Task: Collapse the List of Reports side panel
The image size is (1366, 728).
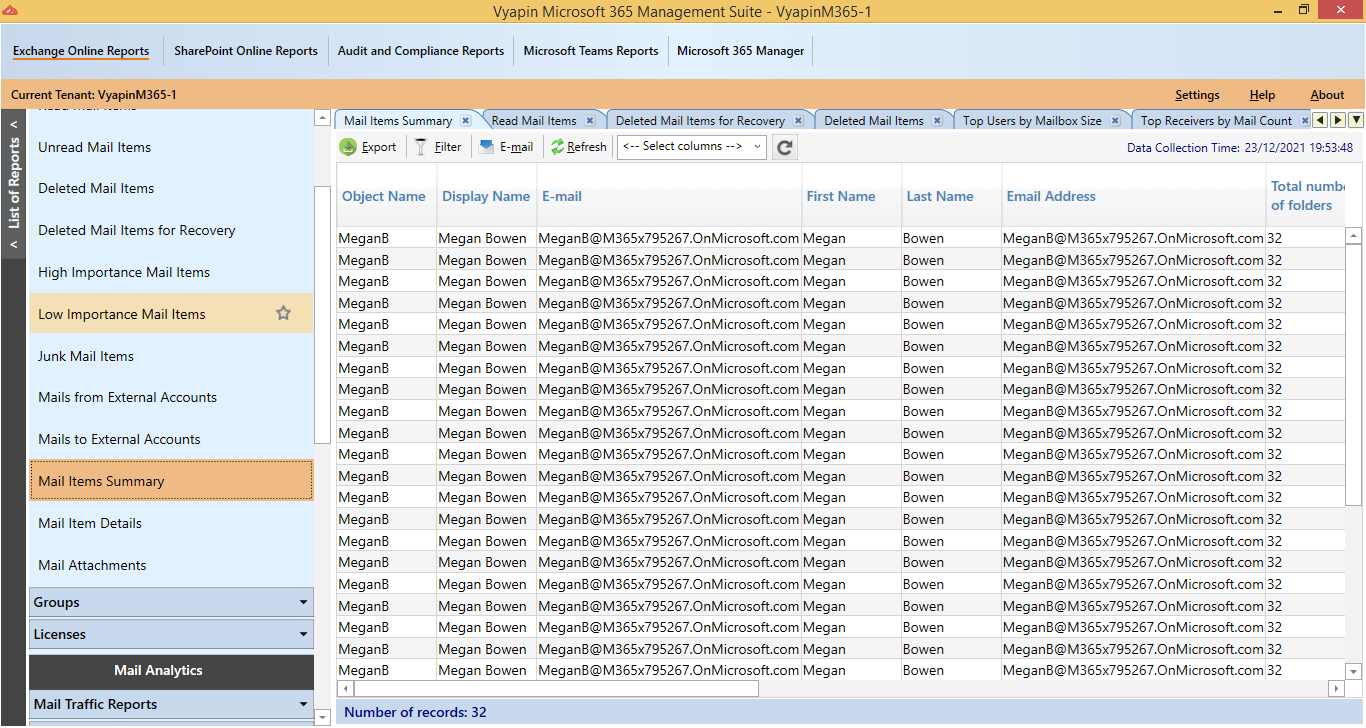Action: click(13, 184)
